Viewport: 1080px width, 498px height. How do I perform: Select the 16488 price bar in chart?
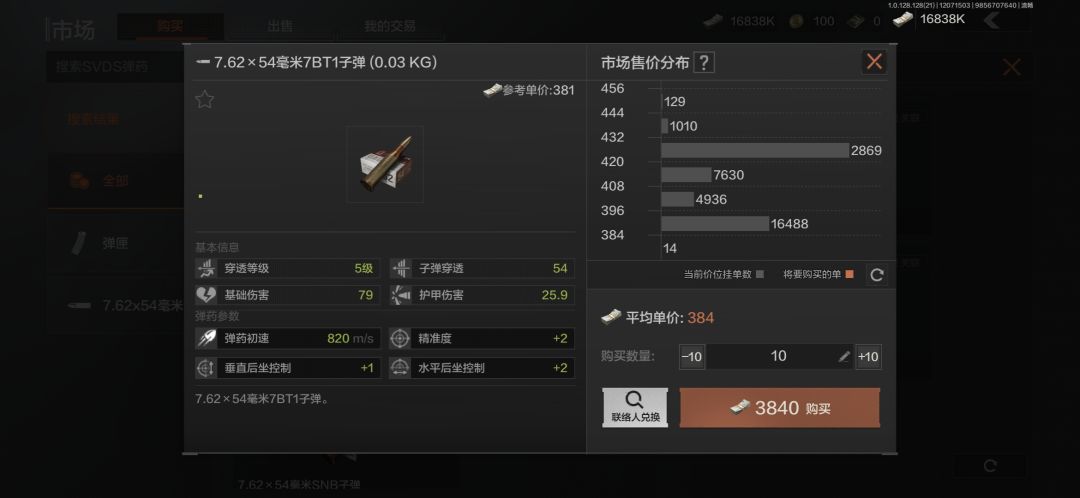pyautogui.click(x=715, y=224)
